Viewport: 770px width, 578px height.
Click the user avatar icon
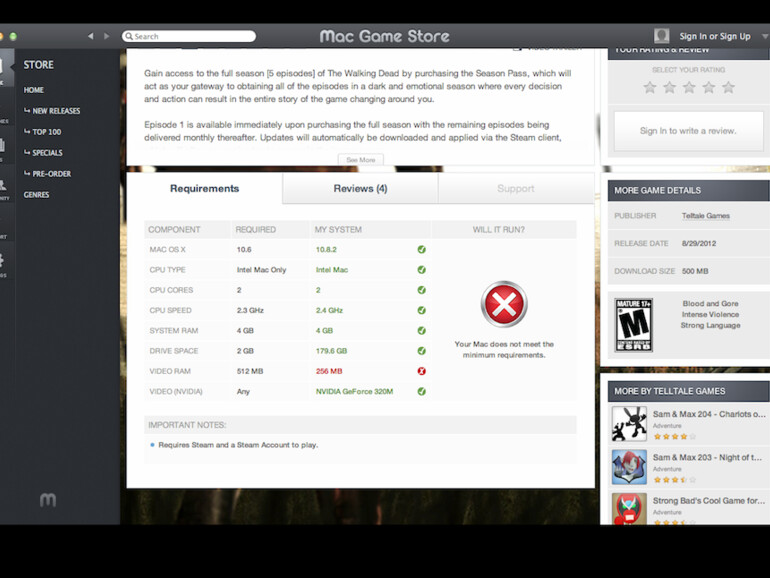click(x=661, y=36)
